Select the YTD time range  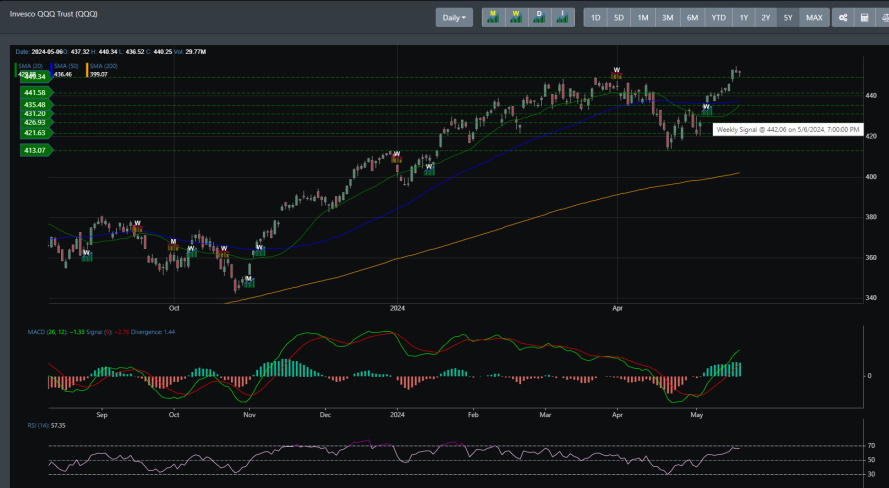[x=718, y=18]
